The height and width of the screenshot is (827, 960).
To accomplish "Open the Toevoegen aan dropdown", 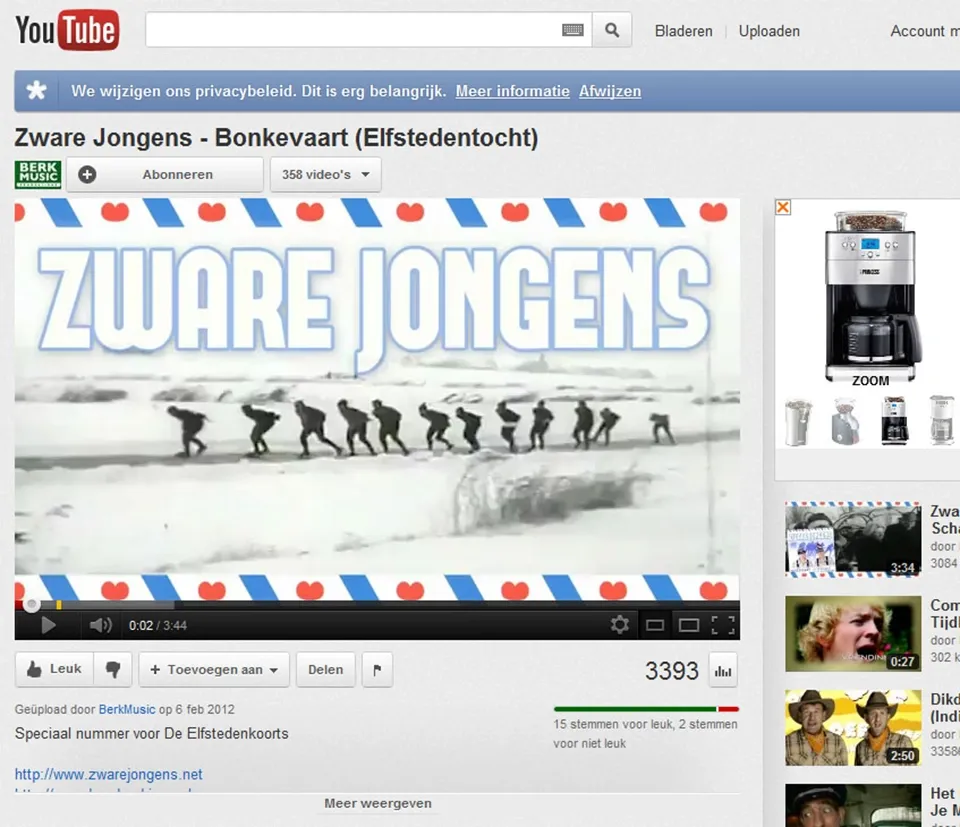I will (214, 670).
